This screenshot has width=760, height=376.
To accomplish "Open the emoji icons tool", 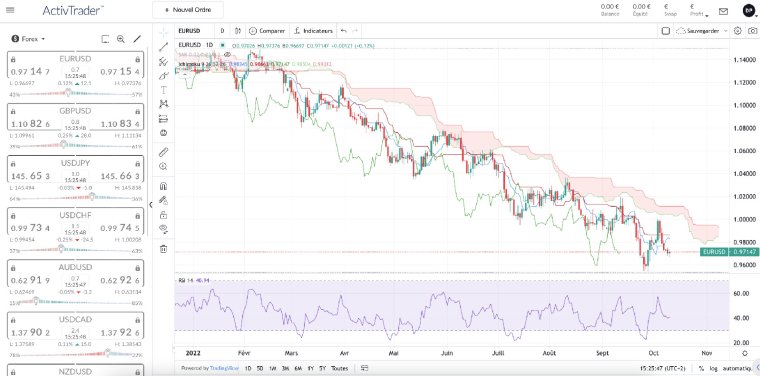I will (x=164, y=133).
